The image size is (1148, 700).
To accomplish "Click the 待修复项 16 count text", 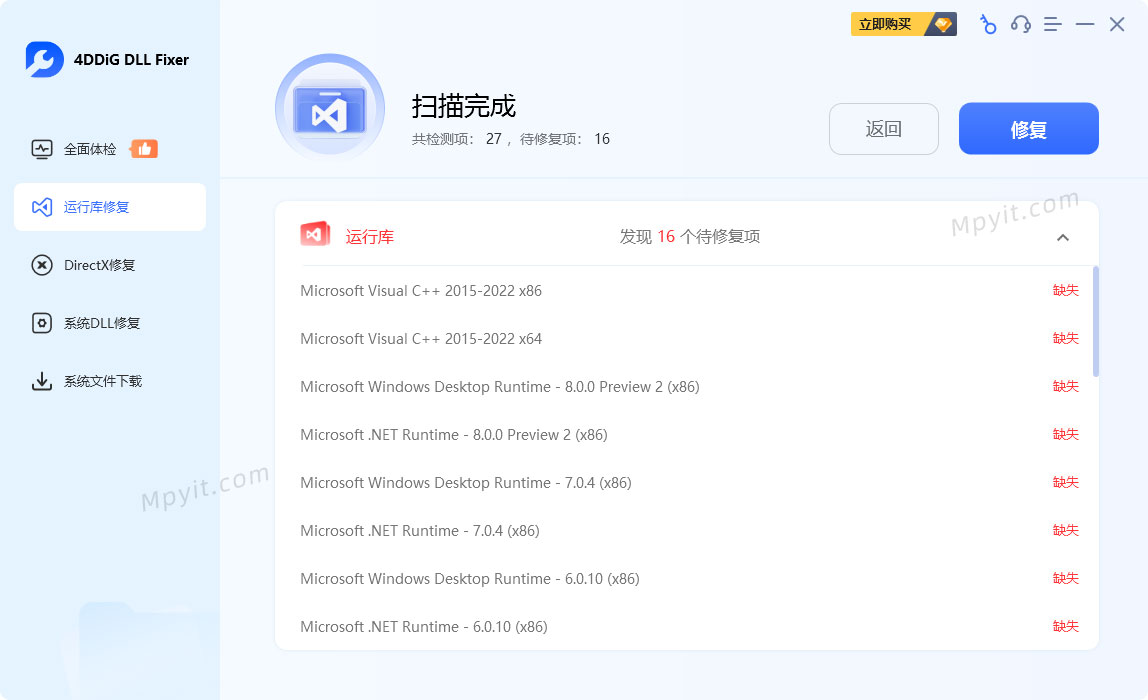I will pos(564,139).
